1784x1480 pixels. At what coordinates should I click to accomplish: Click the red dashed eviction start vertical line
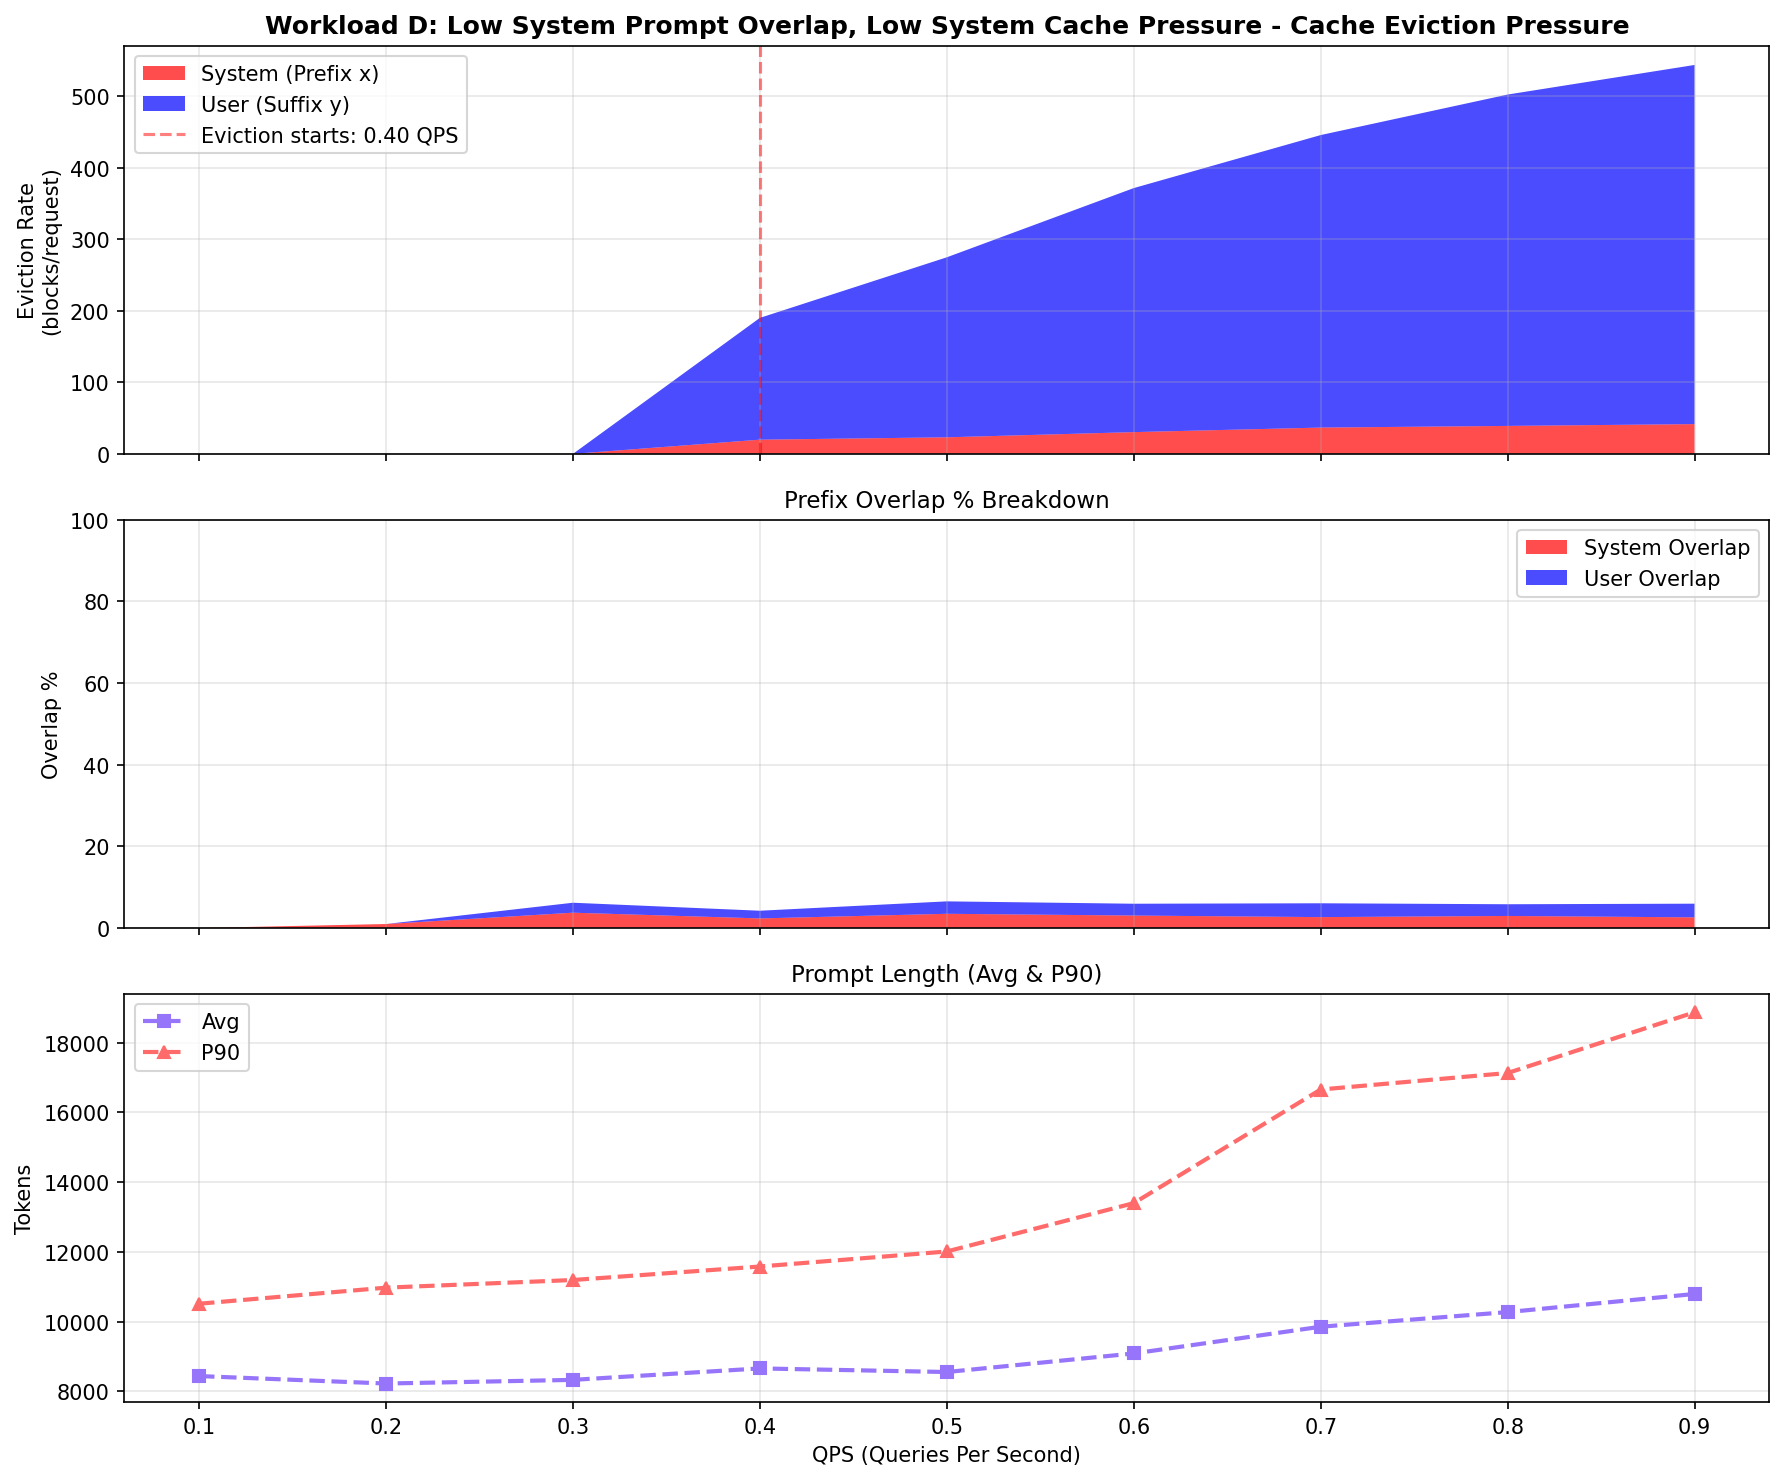coord(760,250)
